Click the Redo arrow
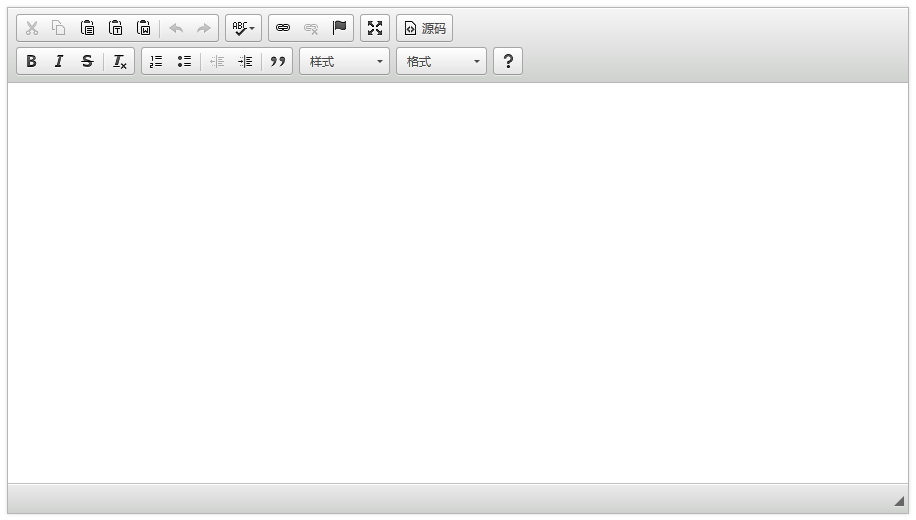916x520 pixels. tap(203, 28)
